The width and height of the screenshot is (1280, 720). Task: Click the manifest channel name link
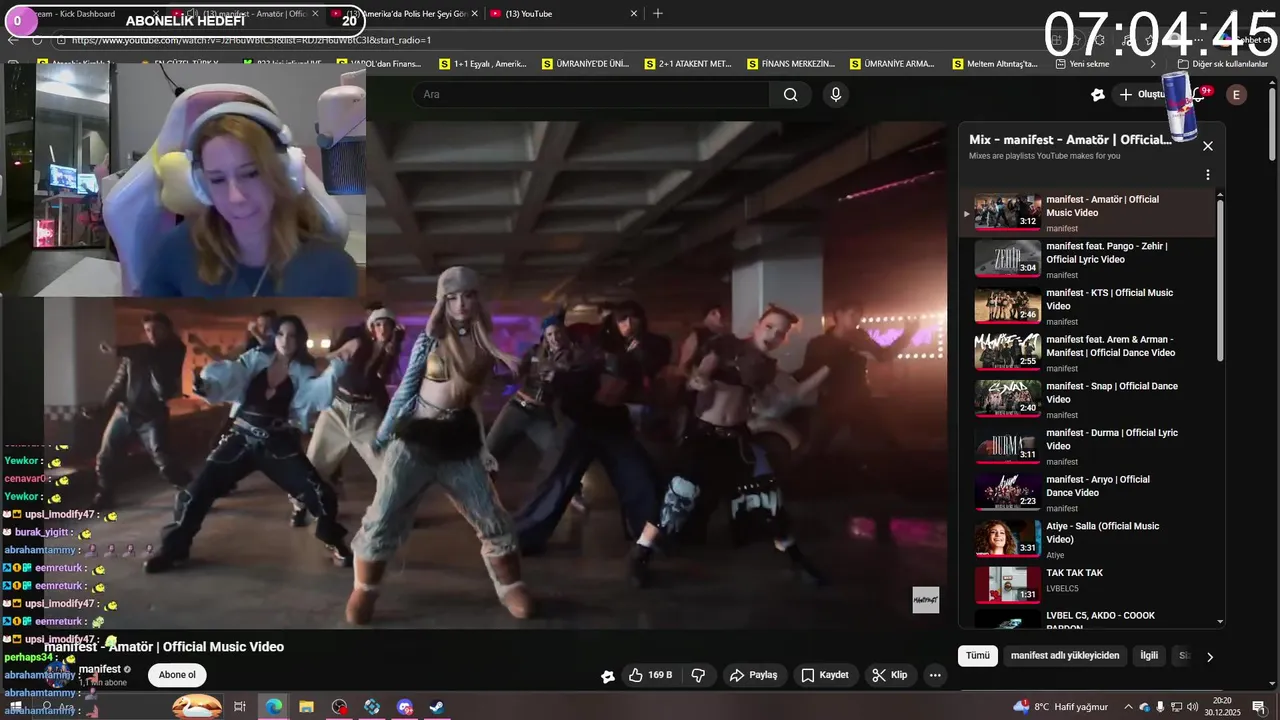[x=100, y=669]
